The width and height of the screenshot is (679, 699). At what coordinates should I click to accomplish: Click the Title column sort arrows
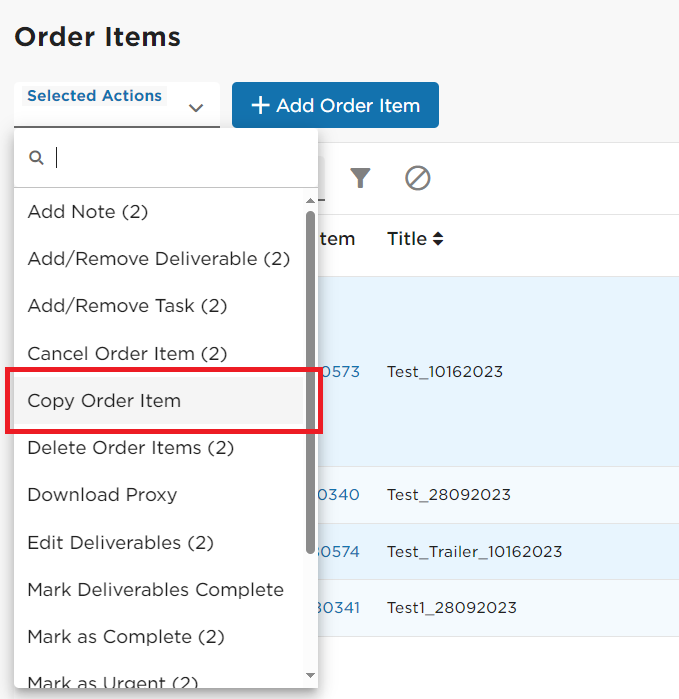438,239
